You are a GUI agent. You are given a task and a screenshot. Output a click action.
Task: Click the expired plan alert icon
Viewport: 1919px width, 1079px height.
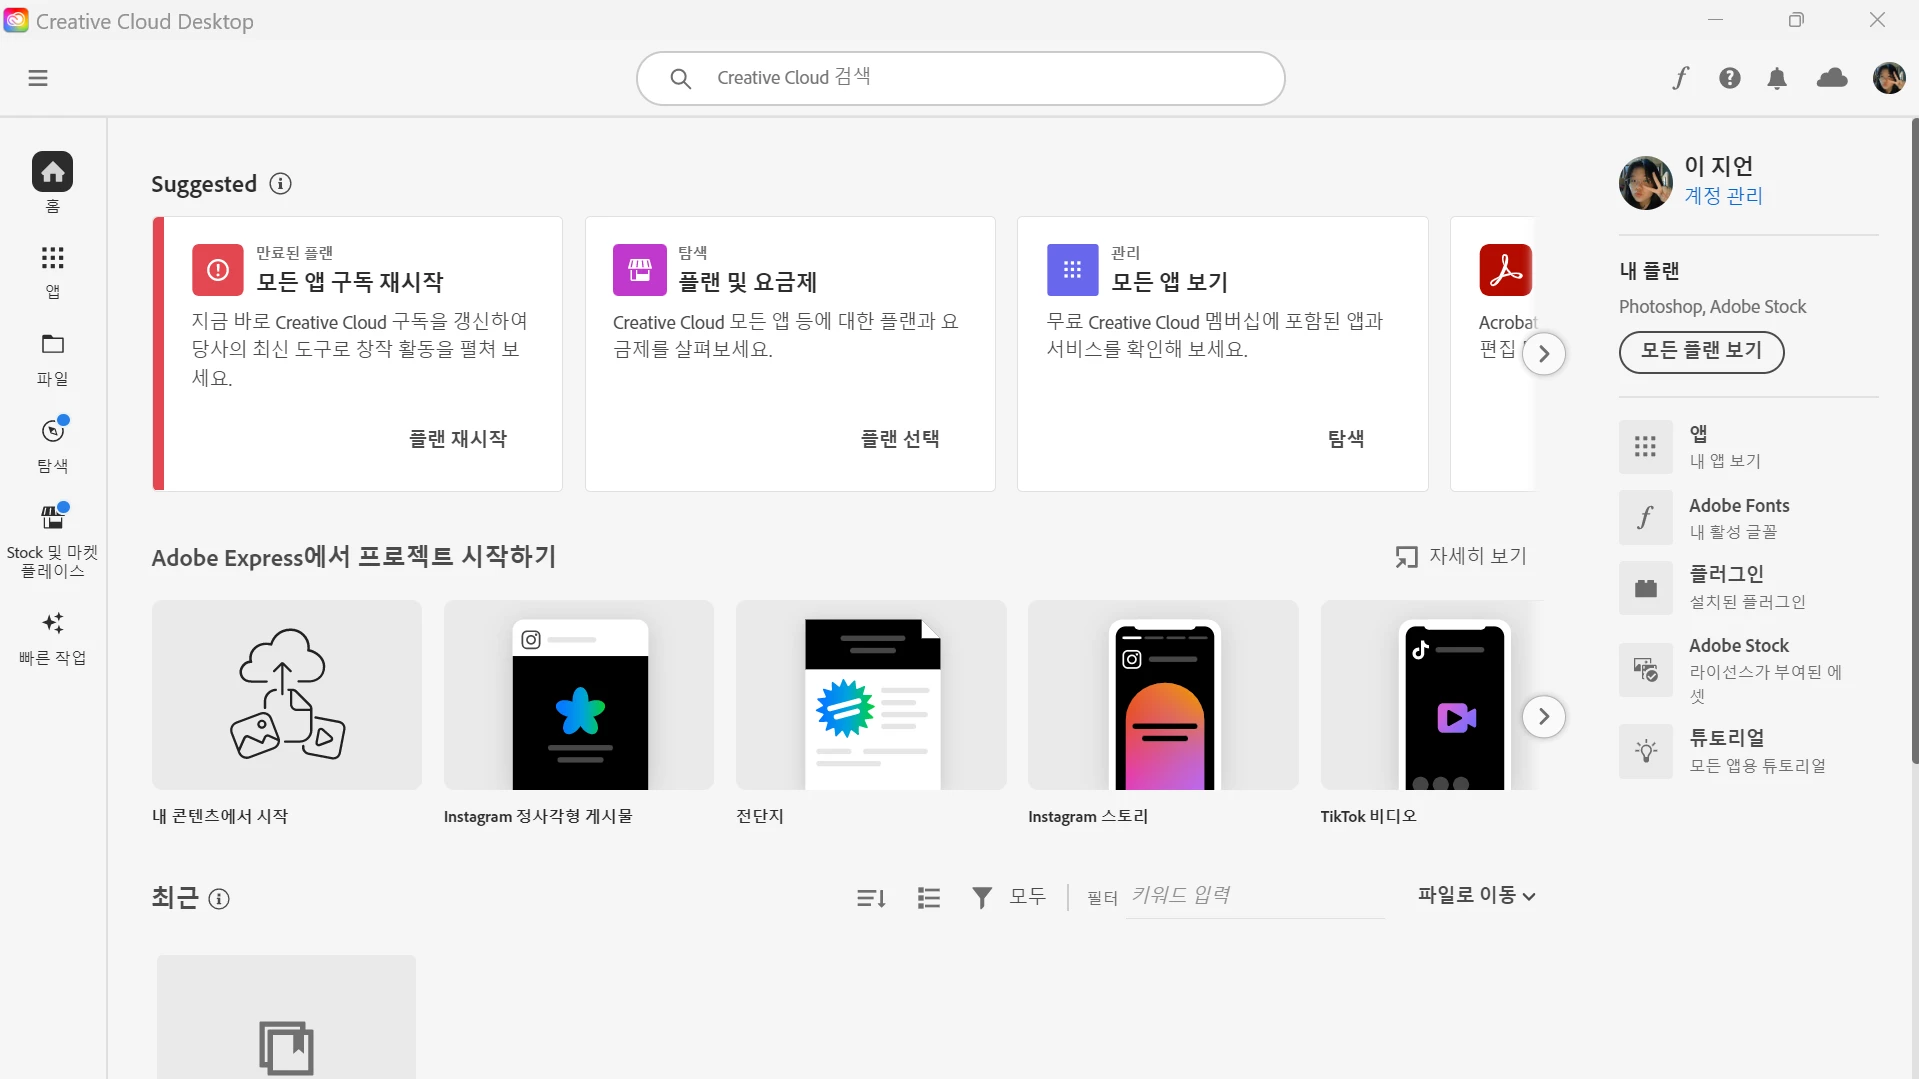coord(218,270)
